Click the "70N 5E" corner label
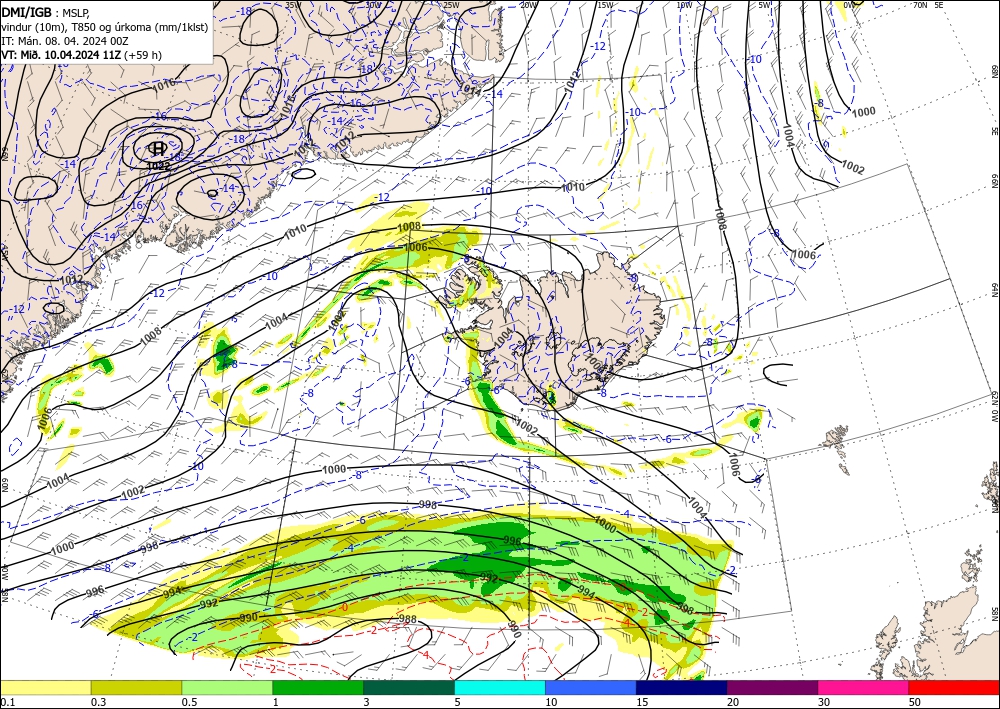This screenshot has height=709, width=1000. point(928,5)
